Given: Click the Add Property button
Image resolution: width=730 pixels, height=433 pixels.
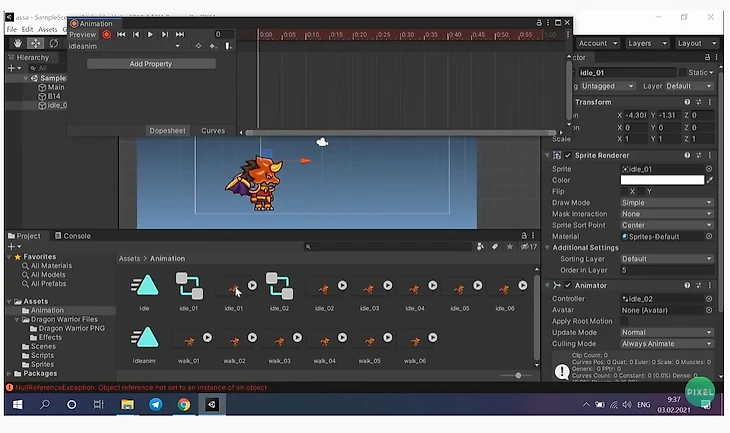Looking at the screenshot, I should pyautogui.click(x=151, y=64).
